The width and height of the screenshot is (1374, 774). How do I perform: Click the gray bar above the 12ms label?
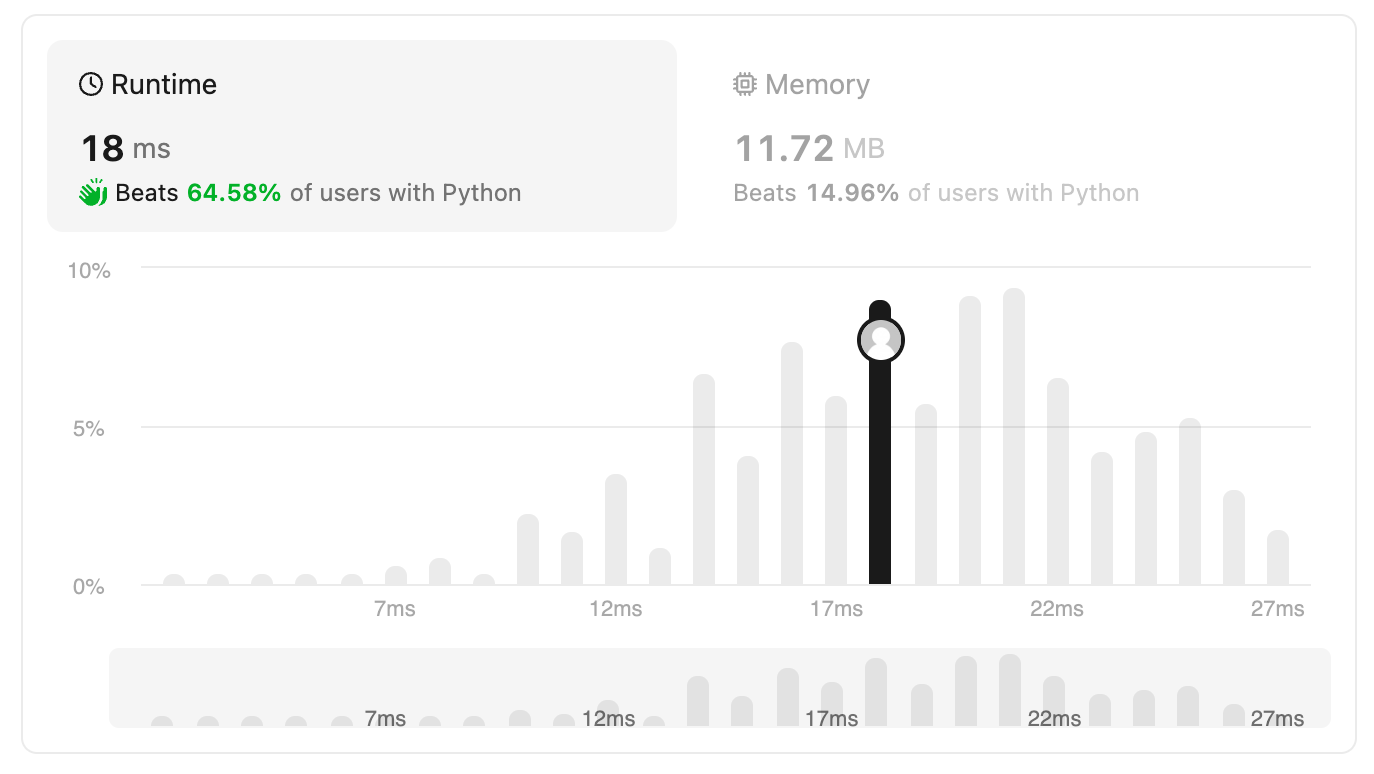pyautogui.click(x=616, y=529)
